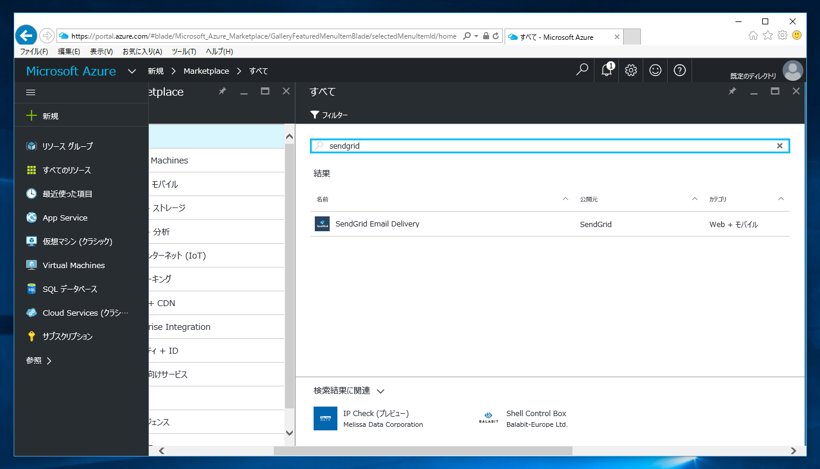Image resolution: width=820 pixels, height=469 pixels.
Task: Open the filter funnel icon
Action: pyautogui.click(x=315, y=115)
